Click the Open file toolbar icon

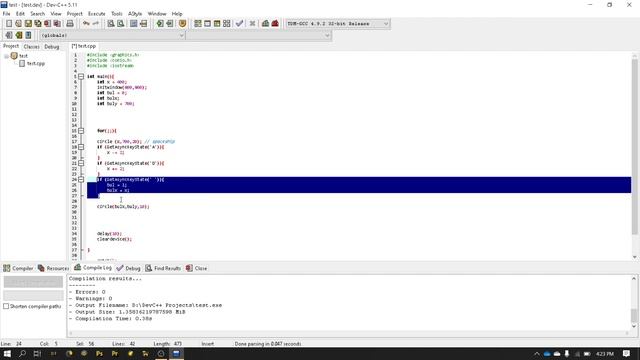[18, 24]
